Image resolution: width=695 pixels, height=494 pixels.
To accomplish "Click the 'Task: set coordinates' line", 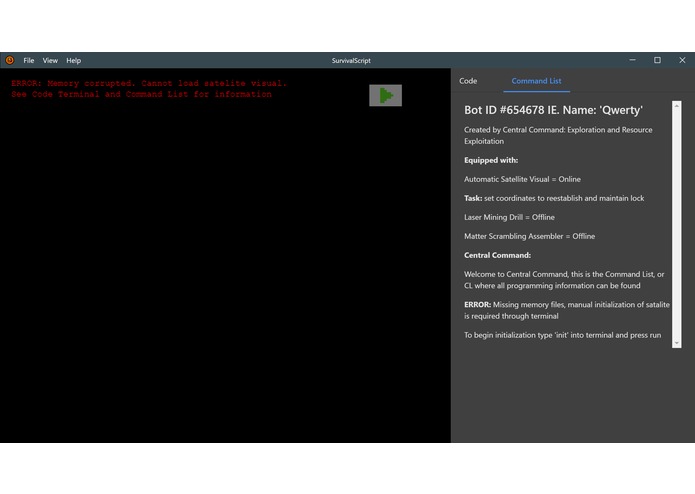I will click(554, 198).
